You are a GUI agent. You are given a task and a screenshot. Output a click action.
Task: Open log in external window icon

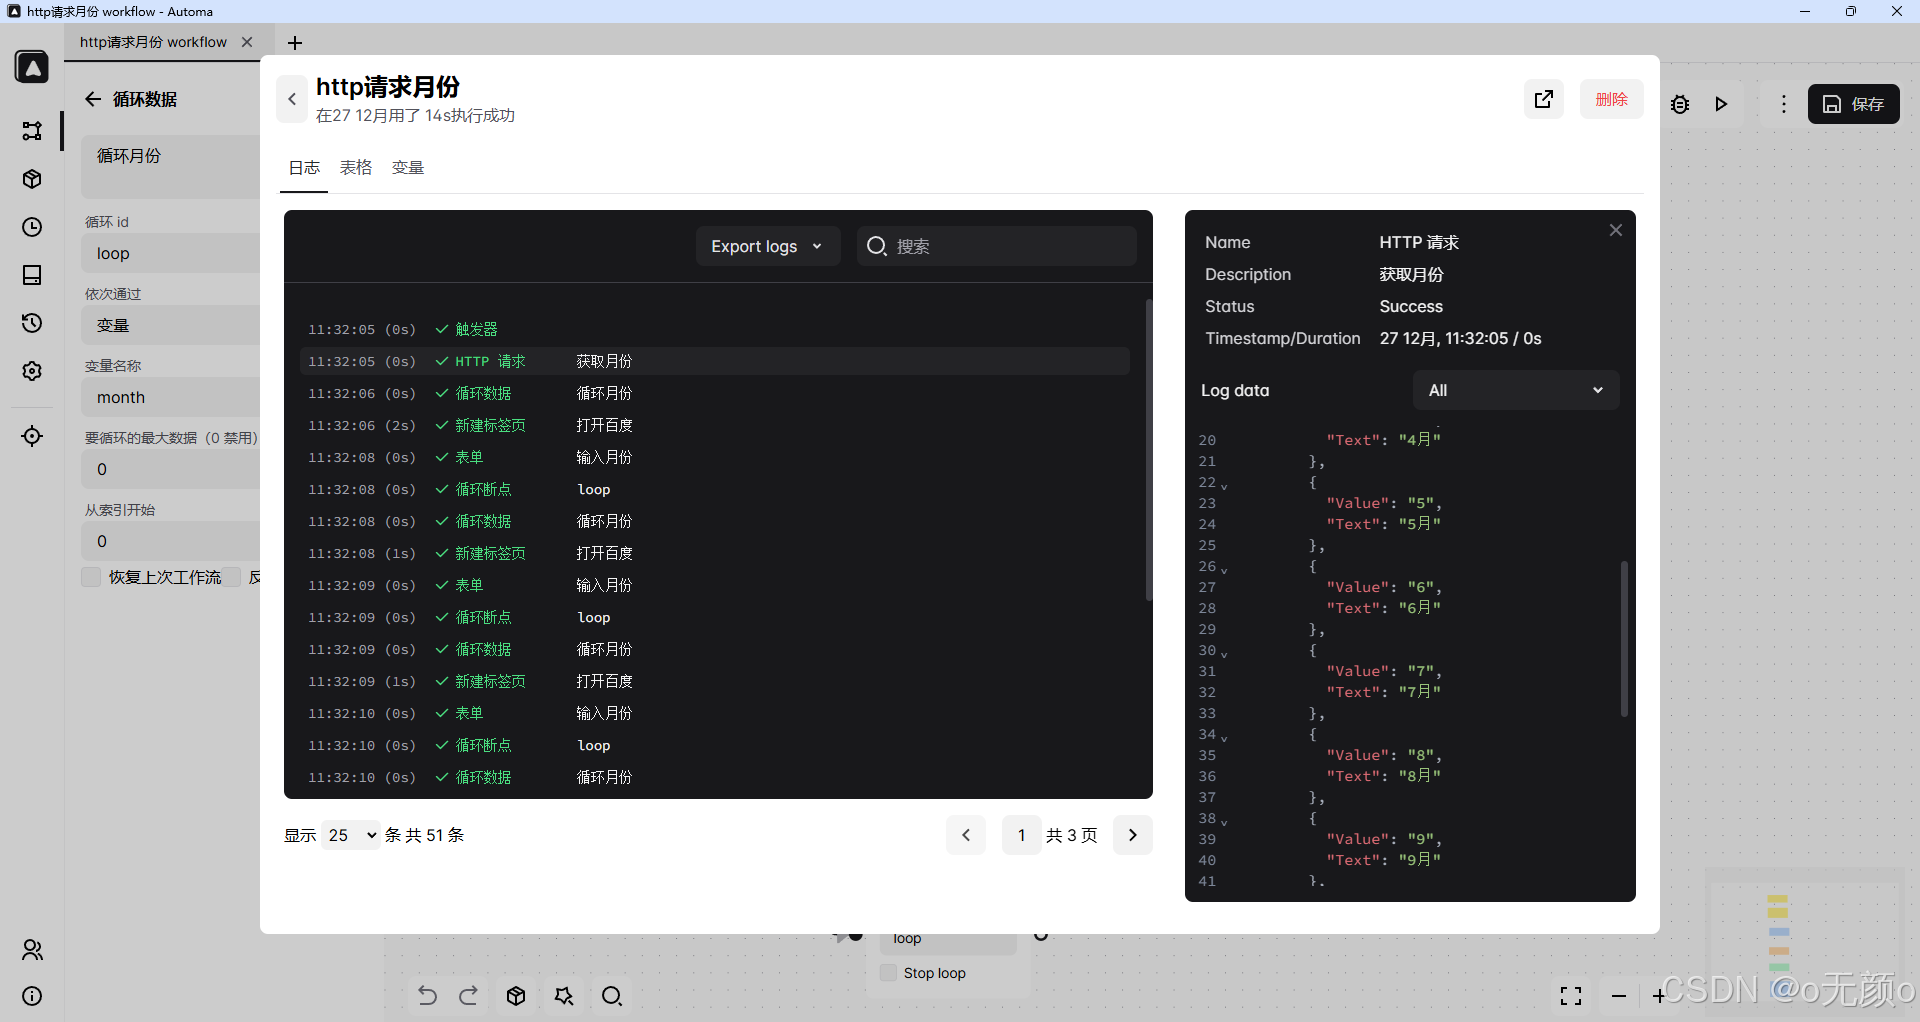click(x=1544, y=99)
